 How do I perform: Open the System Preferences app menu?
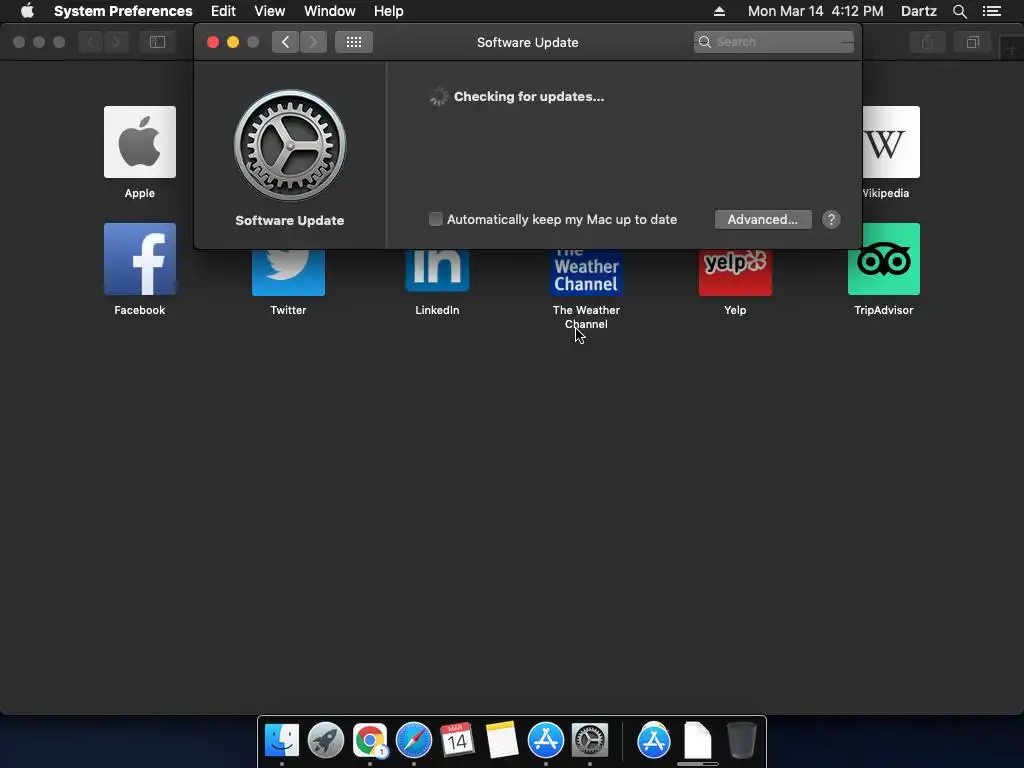coord(123,11)
